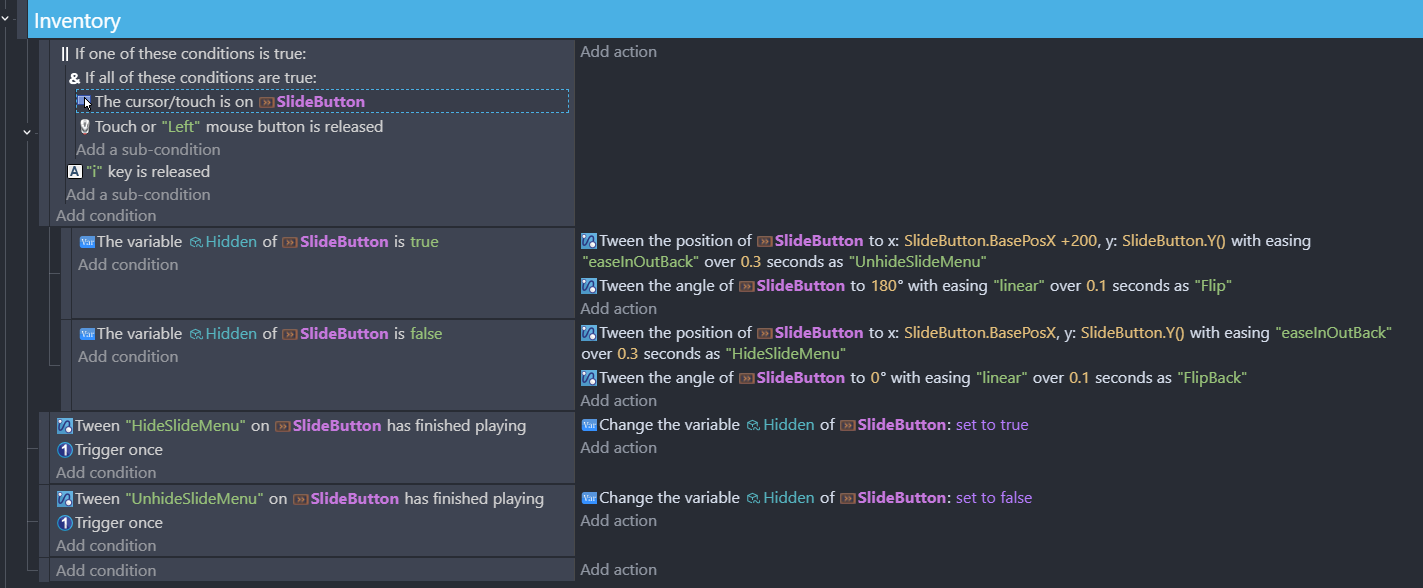
Task: Collapse the Inventory group with the top-left chevron
Action: click(10, 21)
